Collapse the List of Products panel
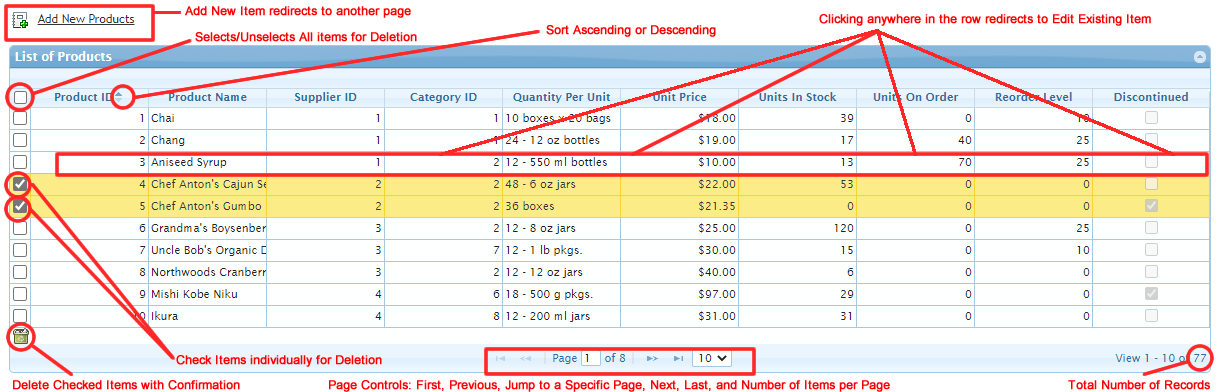 click(x=1200, y=57)
